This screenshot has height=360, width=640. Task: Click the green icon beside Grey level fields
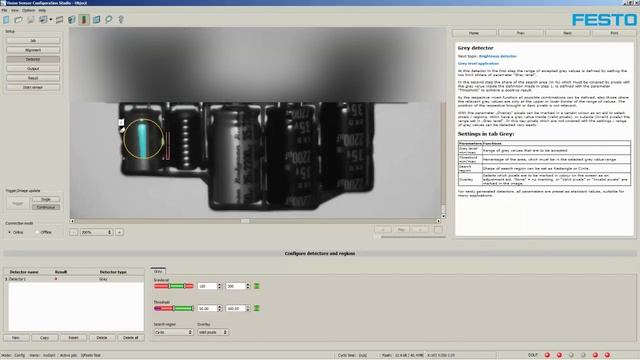coord(257,287)
